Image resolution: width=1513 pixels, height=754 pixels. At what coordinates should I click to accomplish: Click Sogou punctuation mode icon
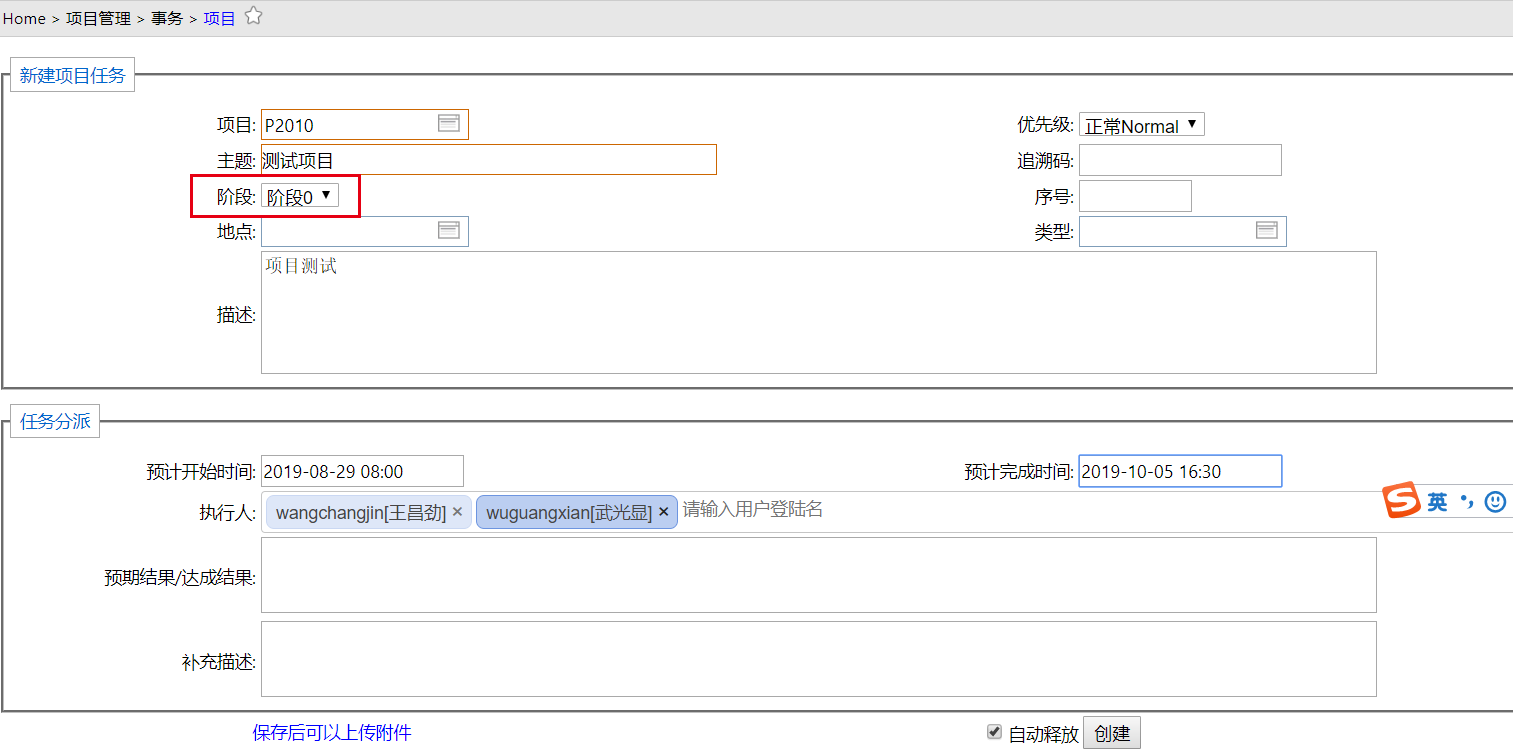pyautogui.click(x=1466, y=500)
